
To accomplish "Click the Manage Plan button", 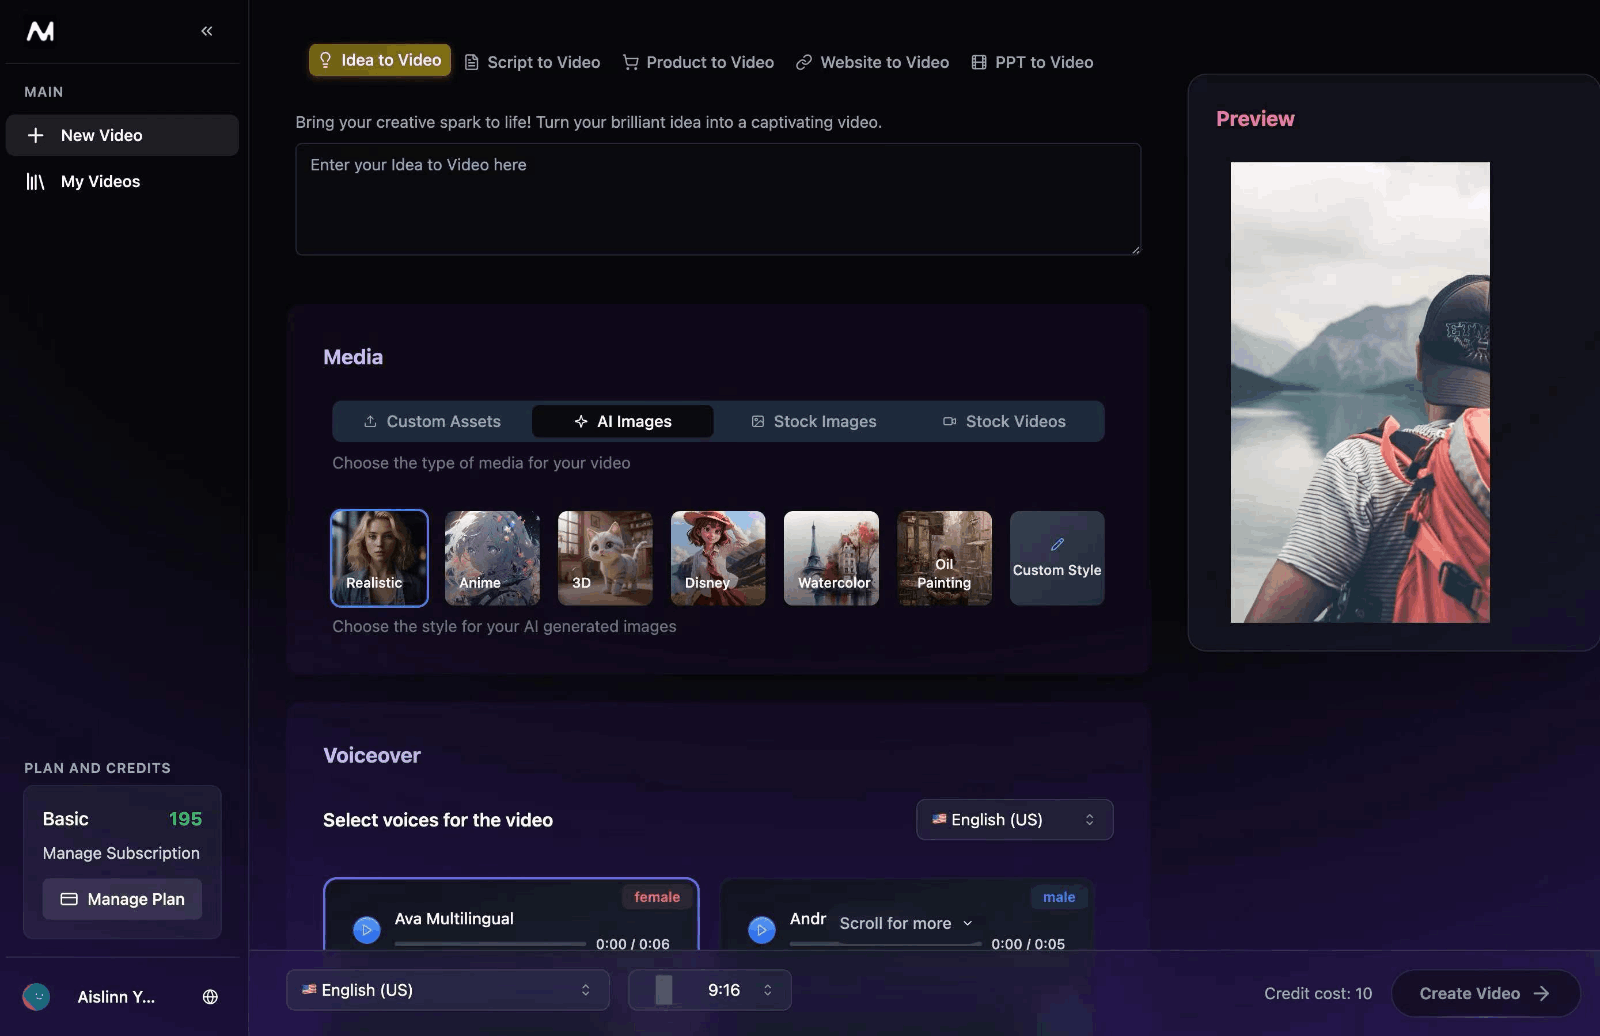I will point(122,899).
